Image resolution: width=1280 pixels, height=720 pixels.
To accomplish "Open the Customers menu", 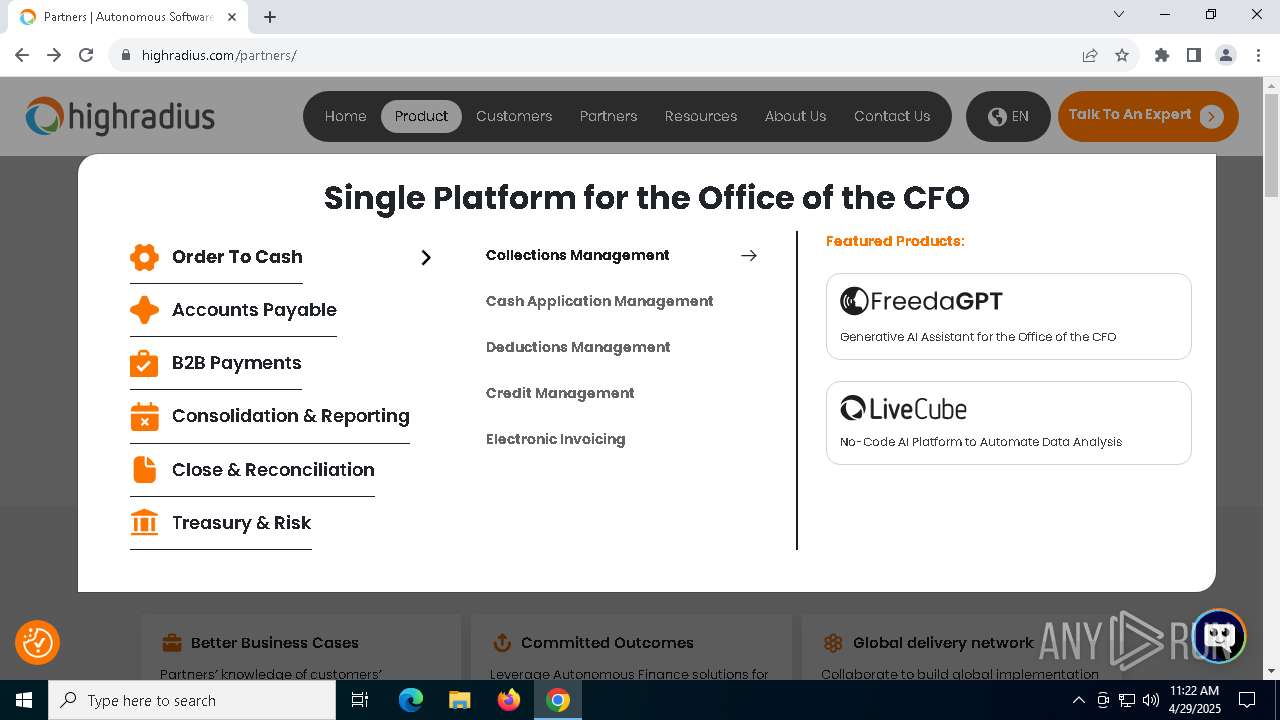I will (x=514, y=116).
